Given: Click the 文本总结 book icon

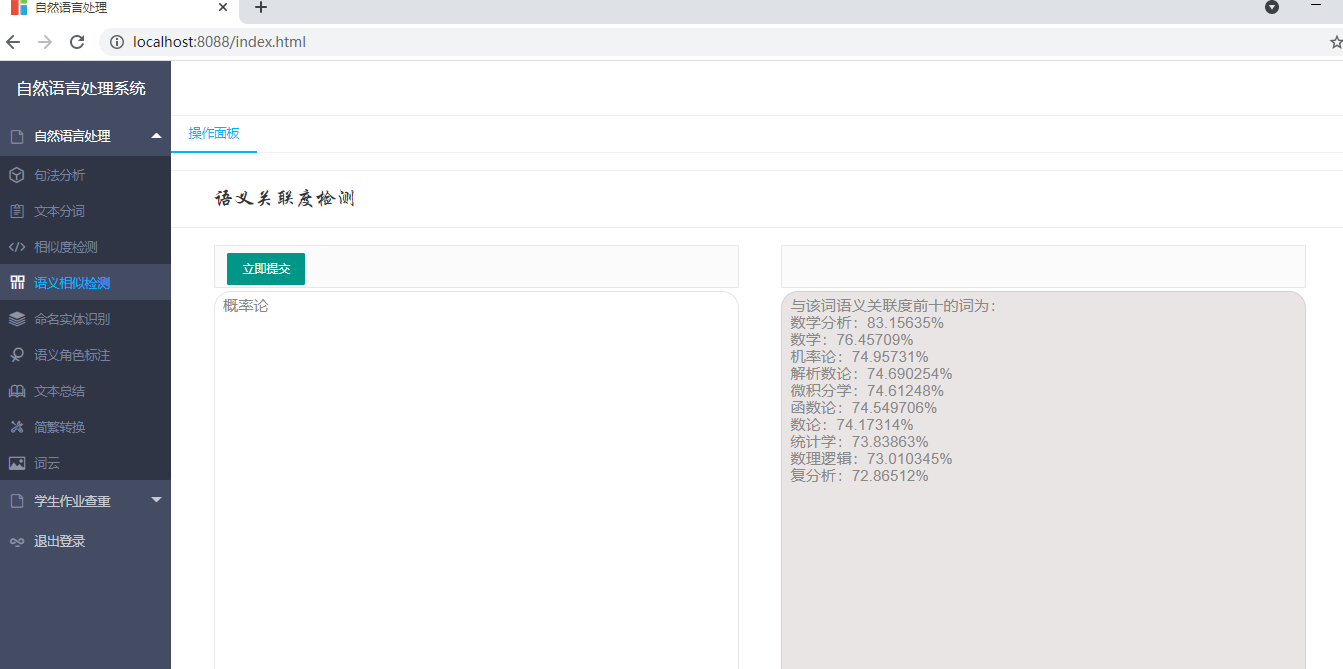Looking at the screenshot, I should [16, 391].
